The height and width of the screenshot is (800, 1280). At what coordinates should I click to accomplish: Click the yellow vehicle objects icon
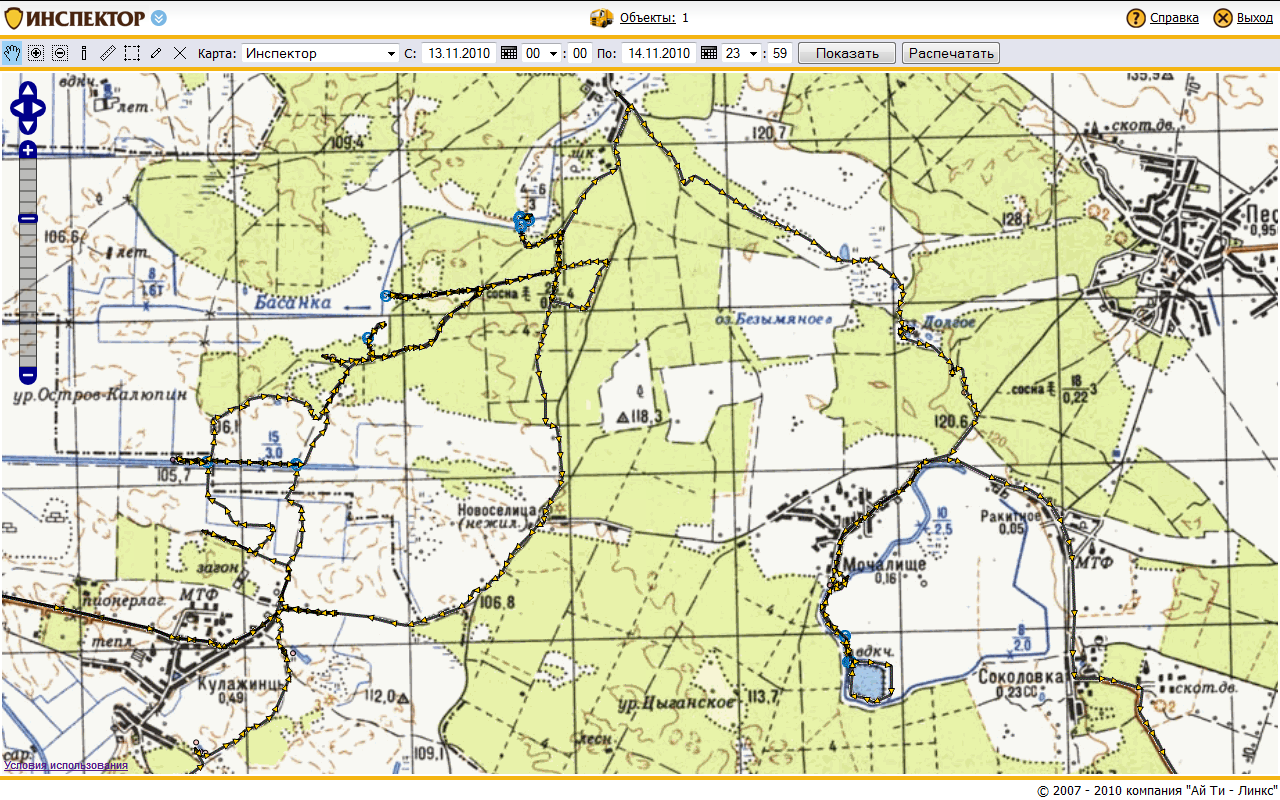click(x=601, y=17)
